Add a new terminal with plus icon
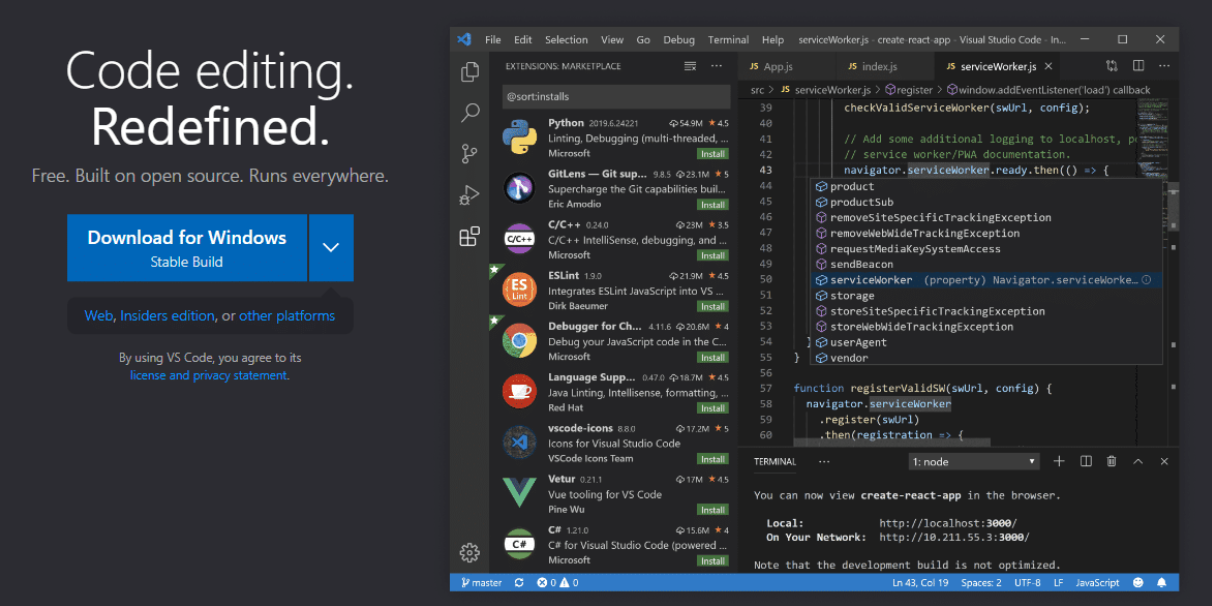 pos(1060,461)
